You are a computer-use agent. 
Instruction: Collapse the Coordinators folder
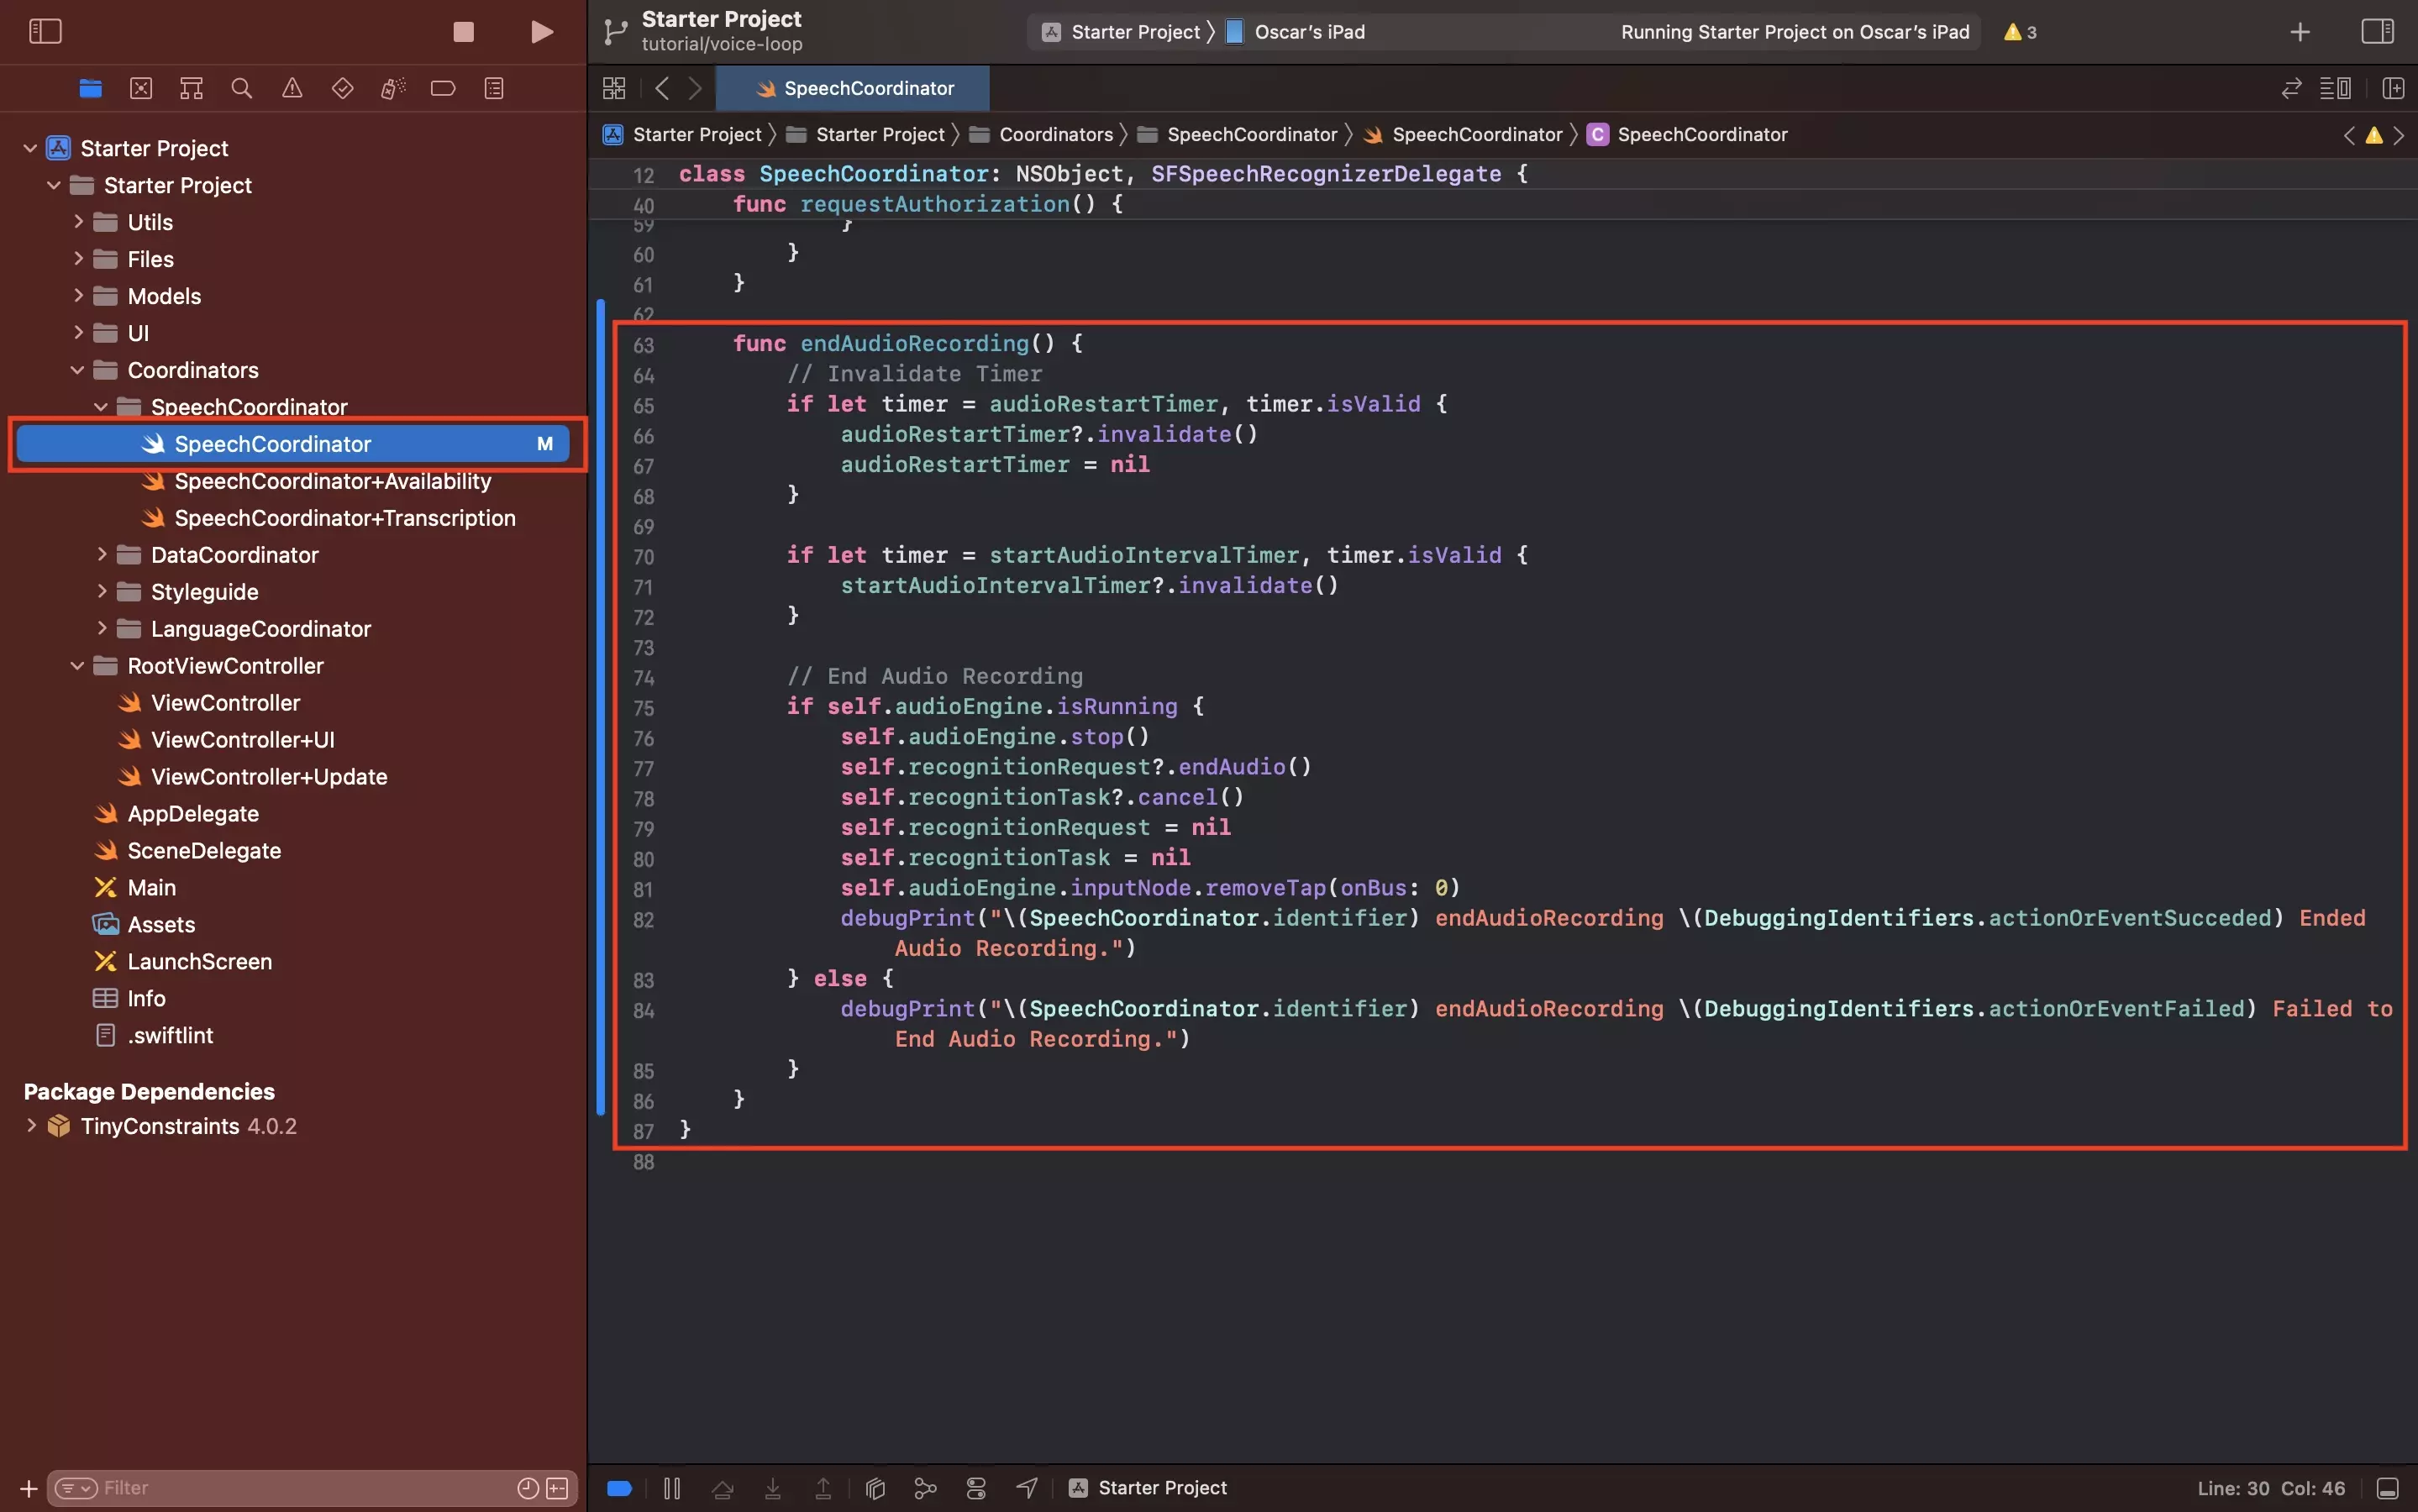(x=78, y=370)
